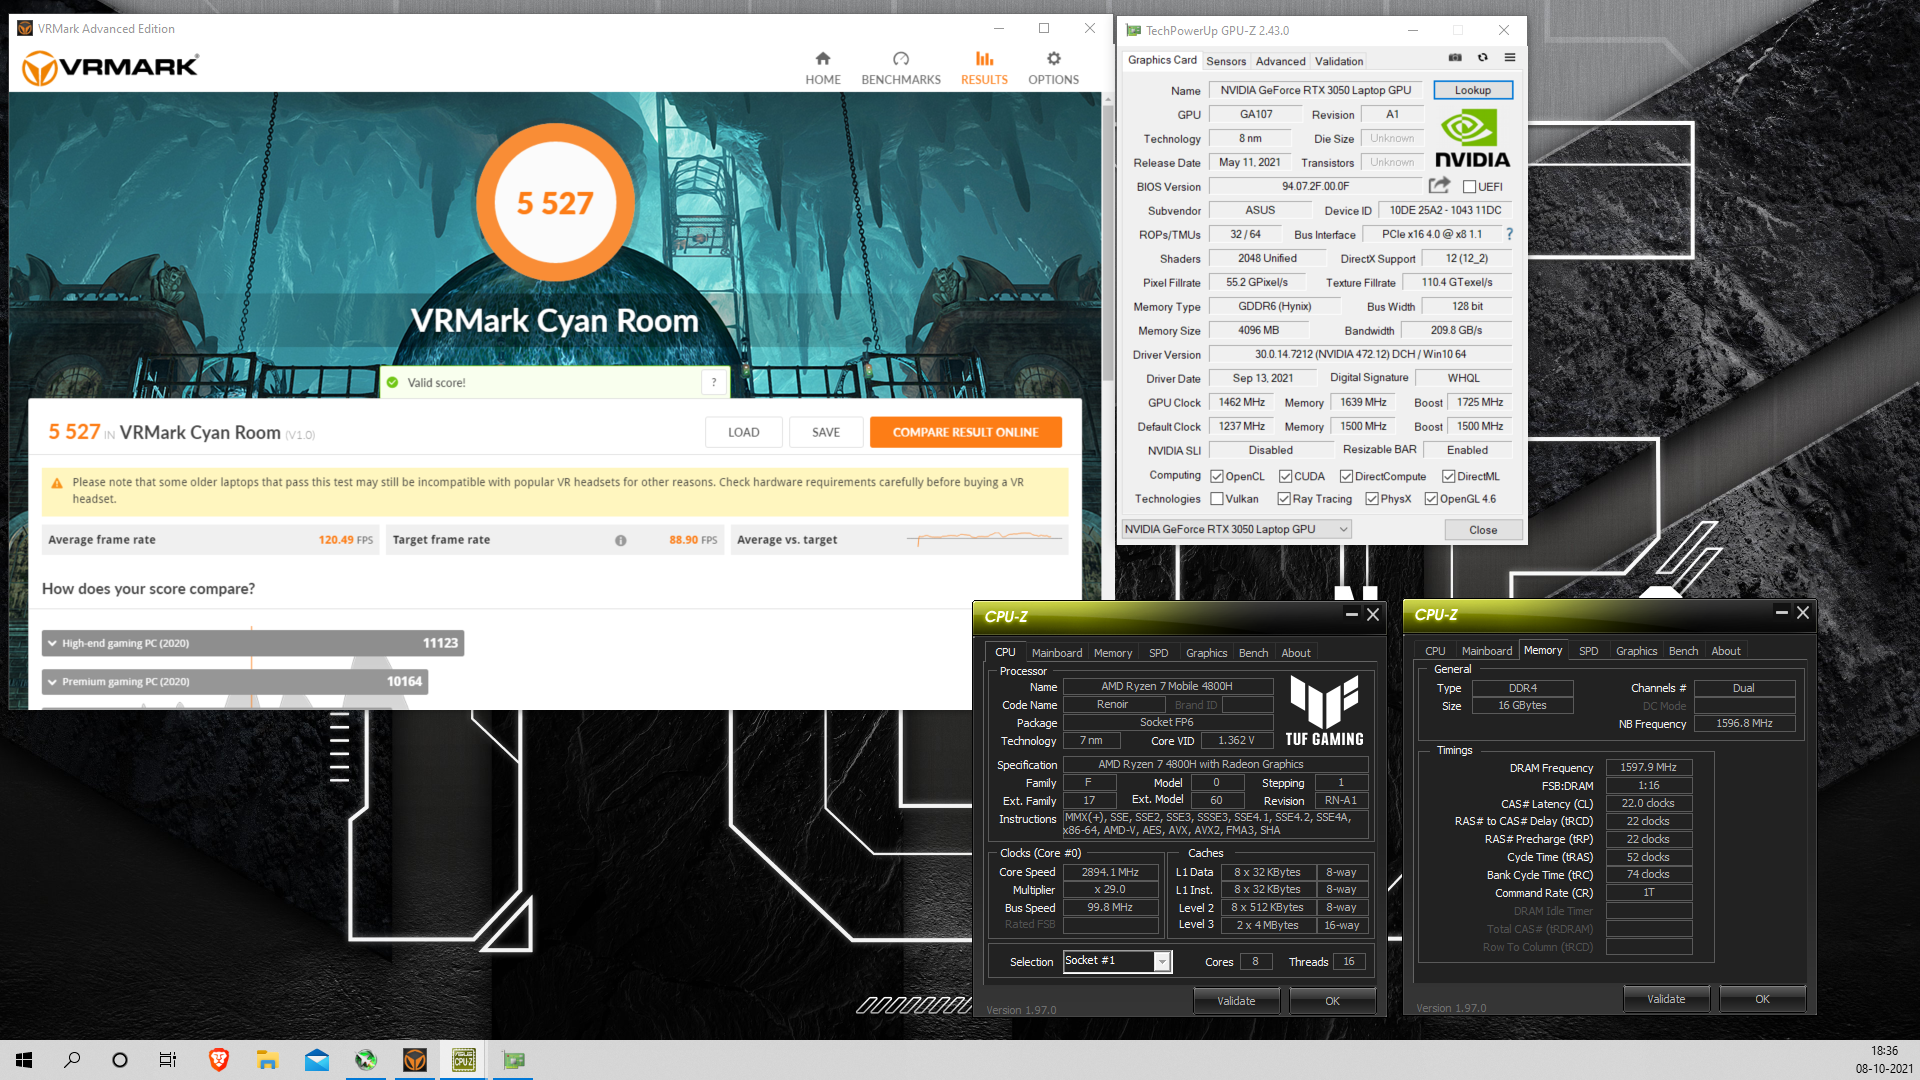
Task: Open the Mainboard tab in left CPU-Z window
Action: tap(1057, 652)
